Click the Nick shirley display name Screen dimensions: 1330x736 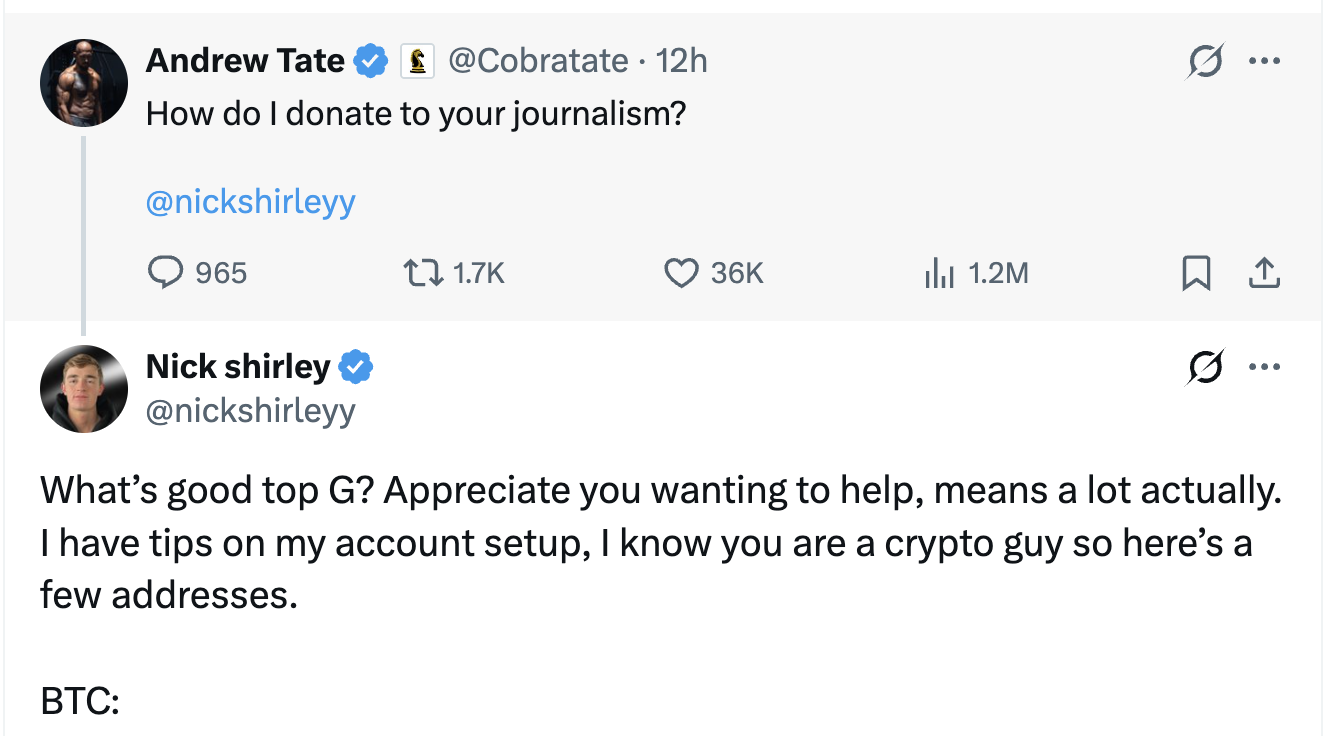coord(238,367)
